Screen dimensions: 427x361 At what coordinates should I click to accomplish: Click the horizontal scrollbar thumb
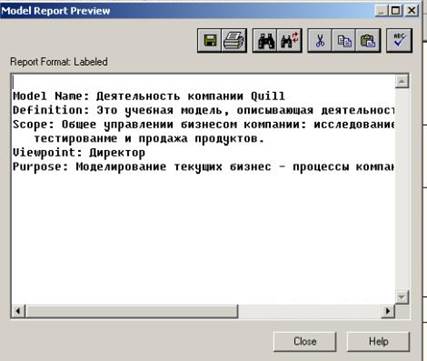132,311
